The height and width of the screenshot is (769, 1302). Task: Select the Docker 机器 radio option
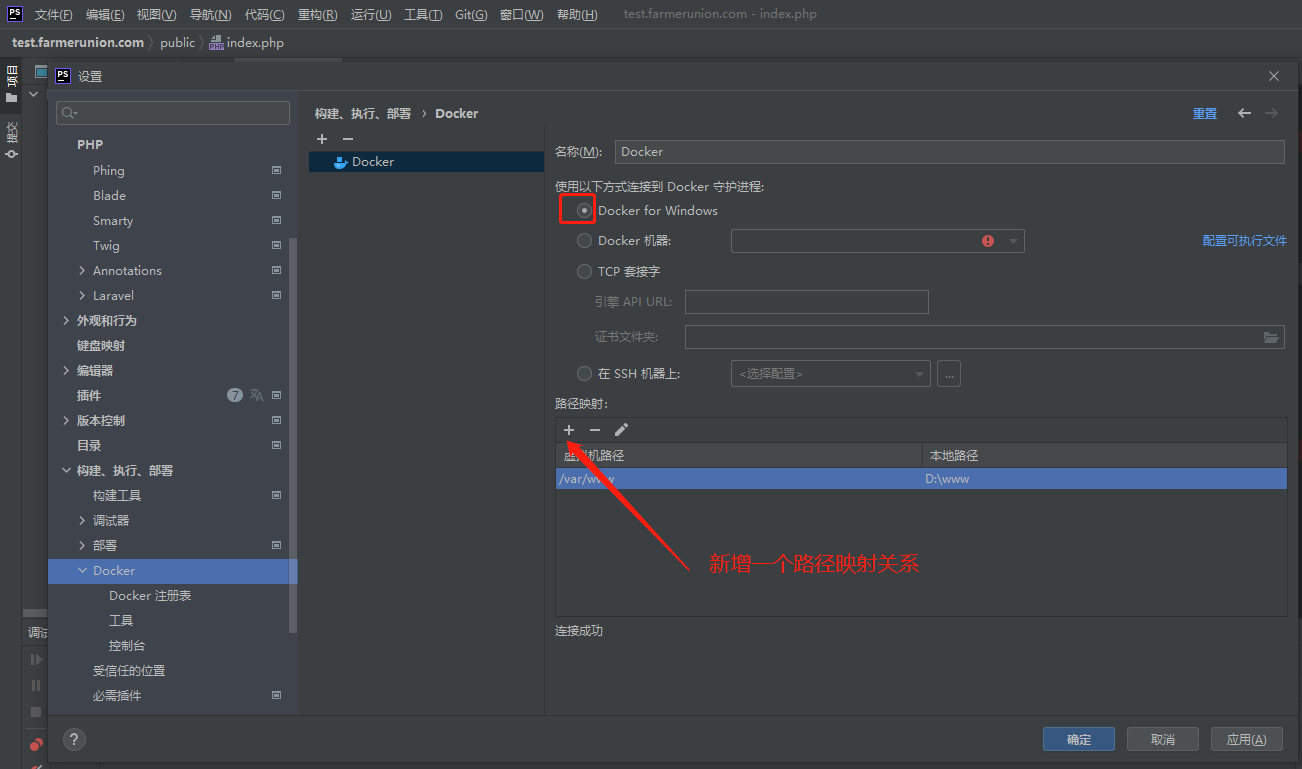pyautogui.click(x=585, y=241)
